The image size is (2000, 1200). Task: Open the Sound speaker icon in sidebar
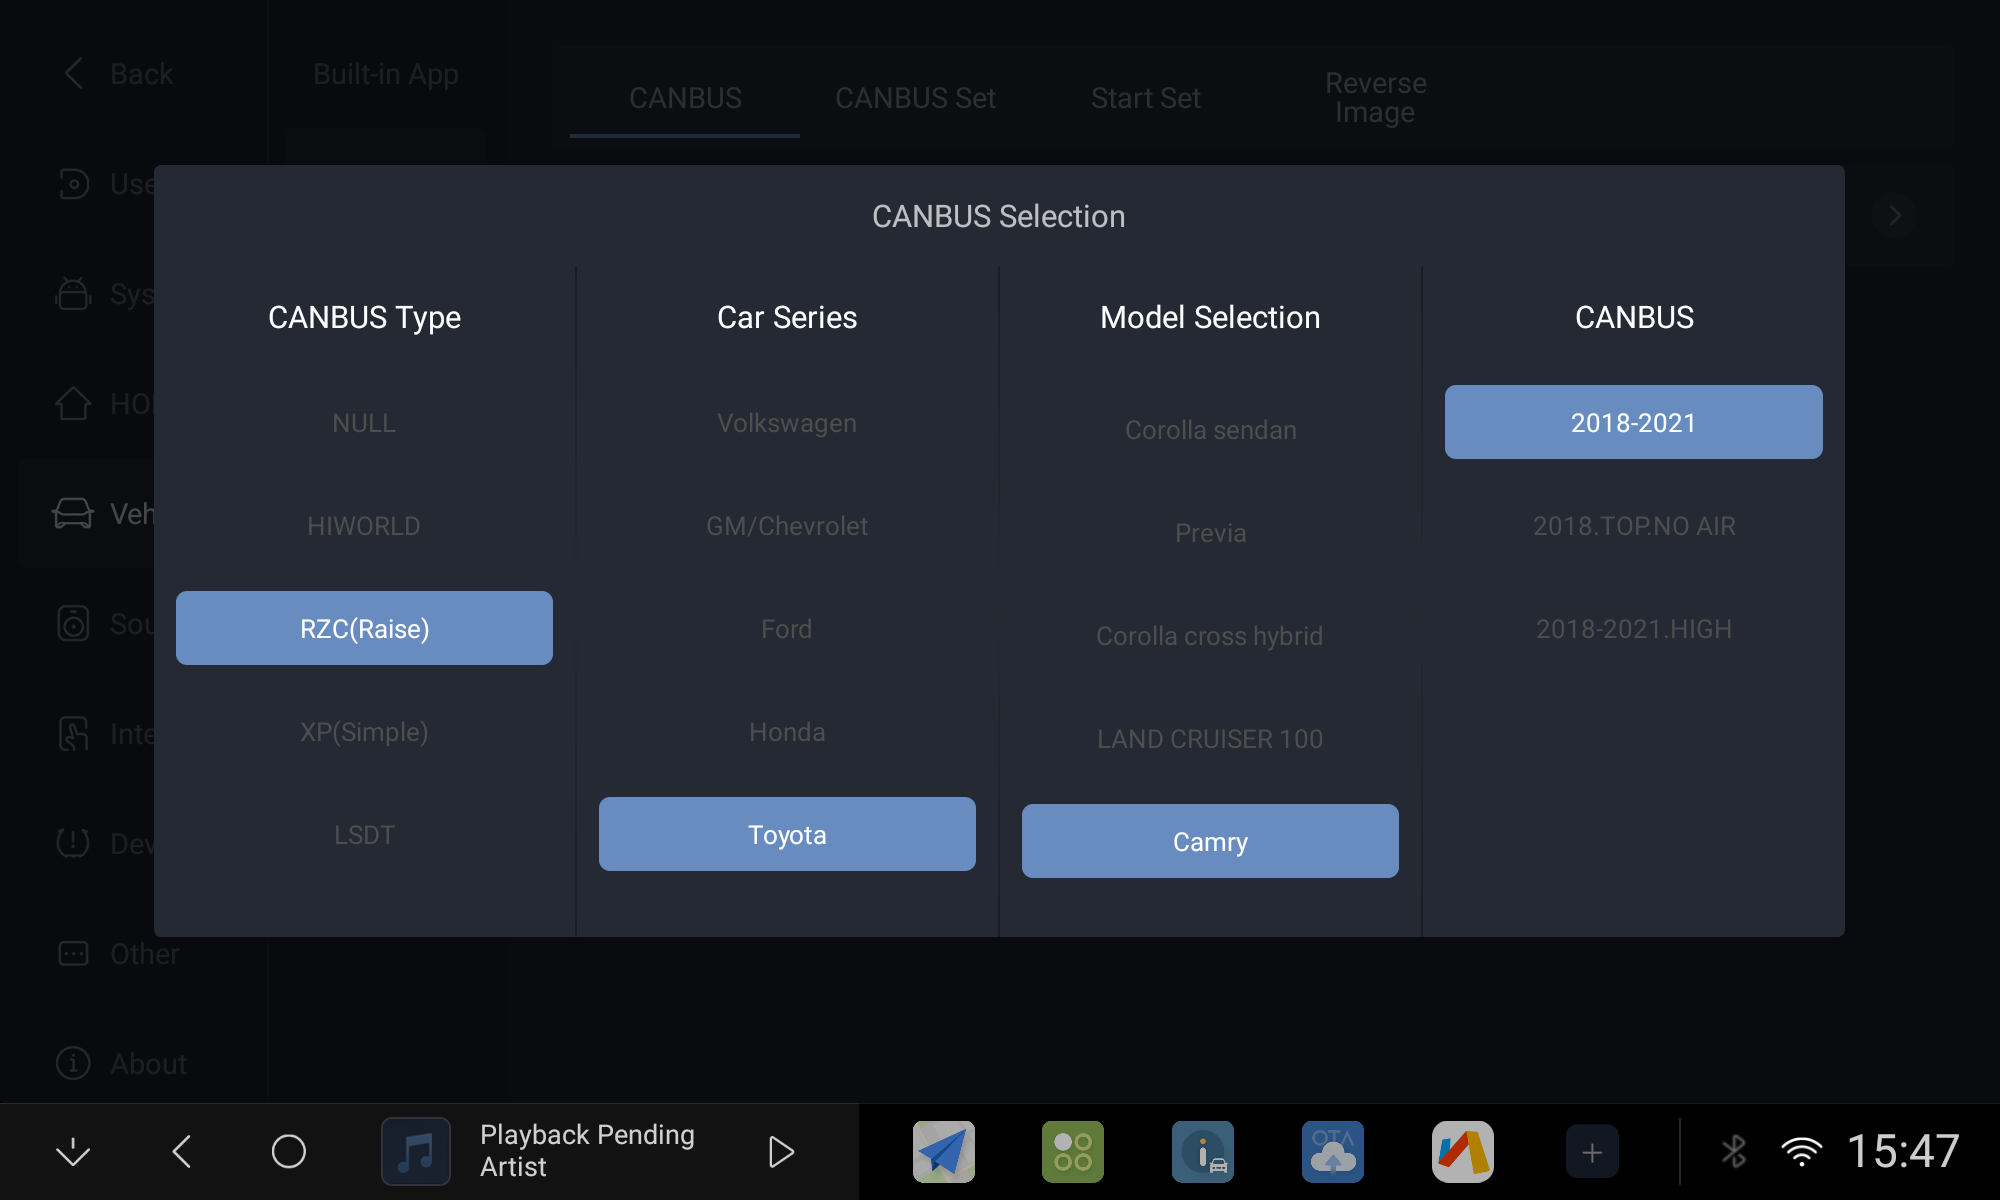[73, 623]
